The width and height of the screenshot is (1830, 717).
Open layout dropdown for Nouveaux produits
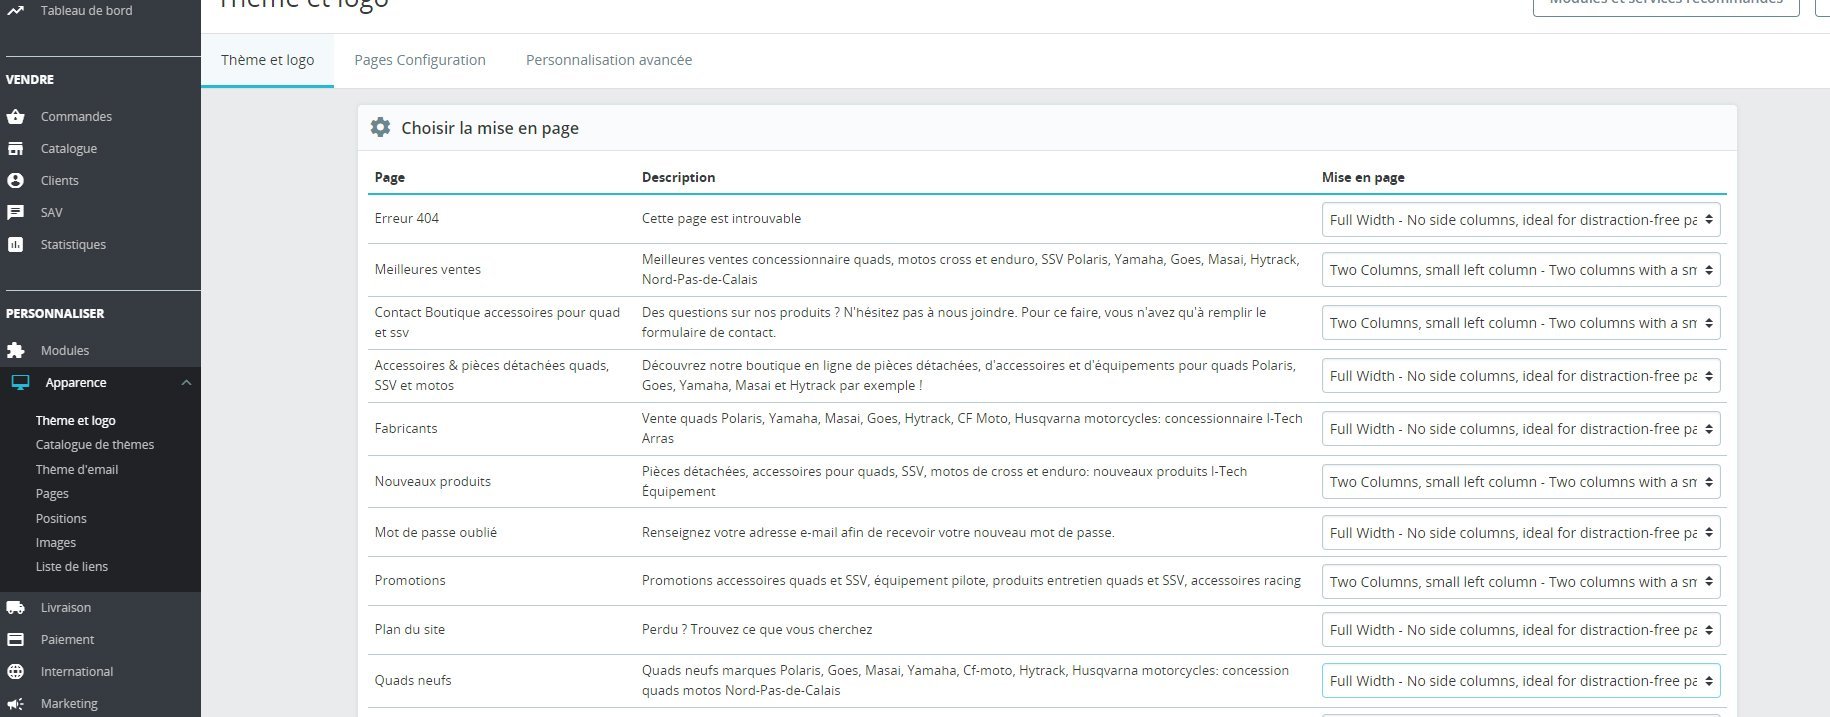pos(1521,482)
